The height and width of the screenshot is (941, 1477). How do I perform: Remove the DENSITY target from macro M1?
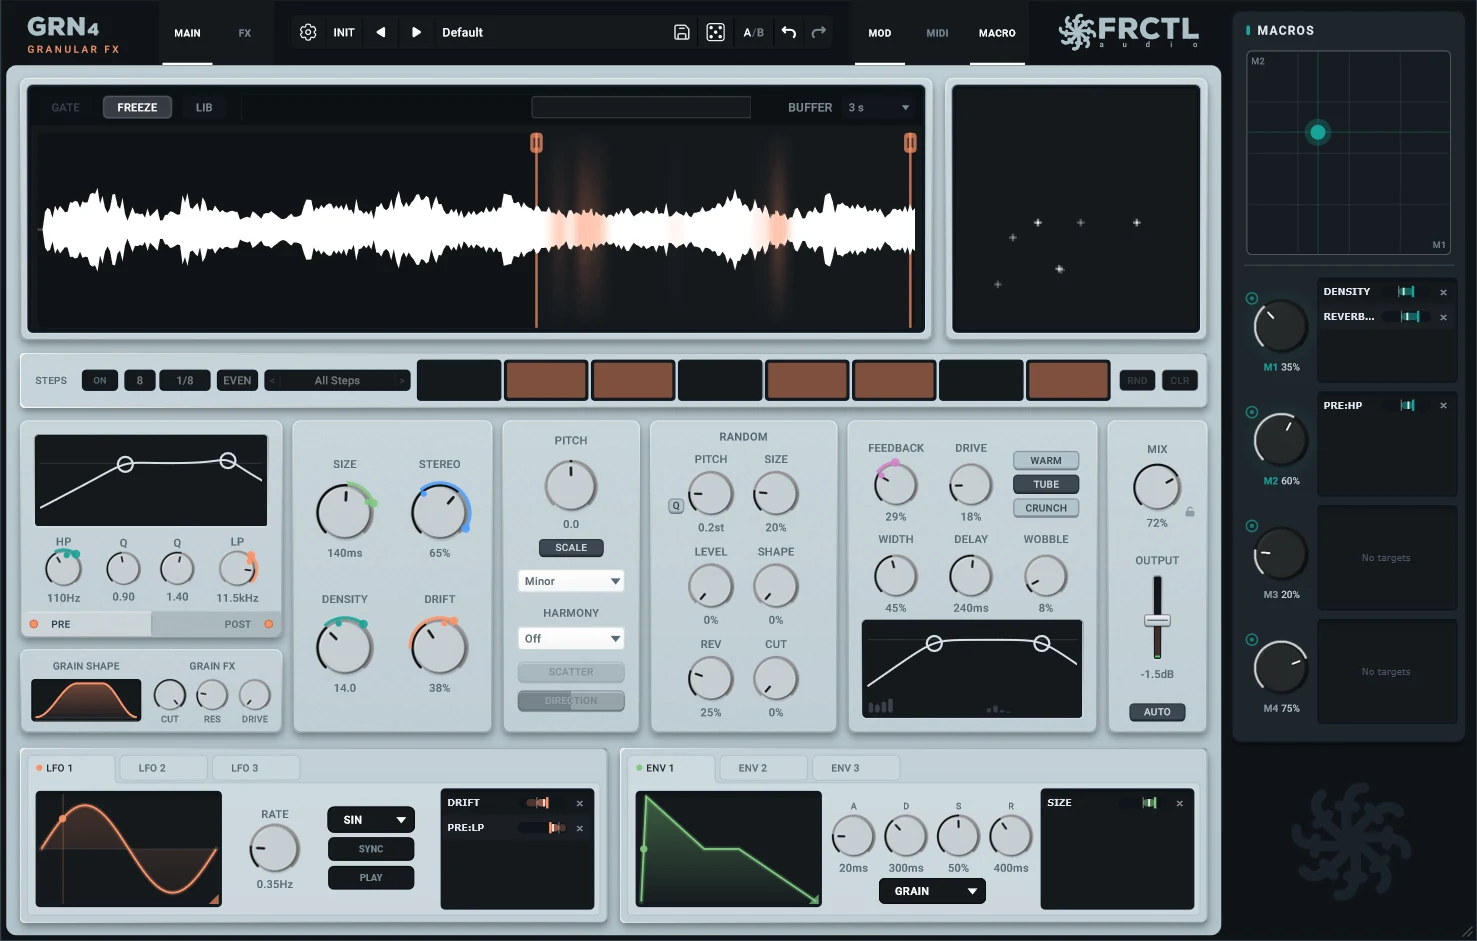pos(1443,292)
